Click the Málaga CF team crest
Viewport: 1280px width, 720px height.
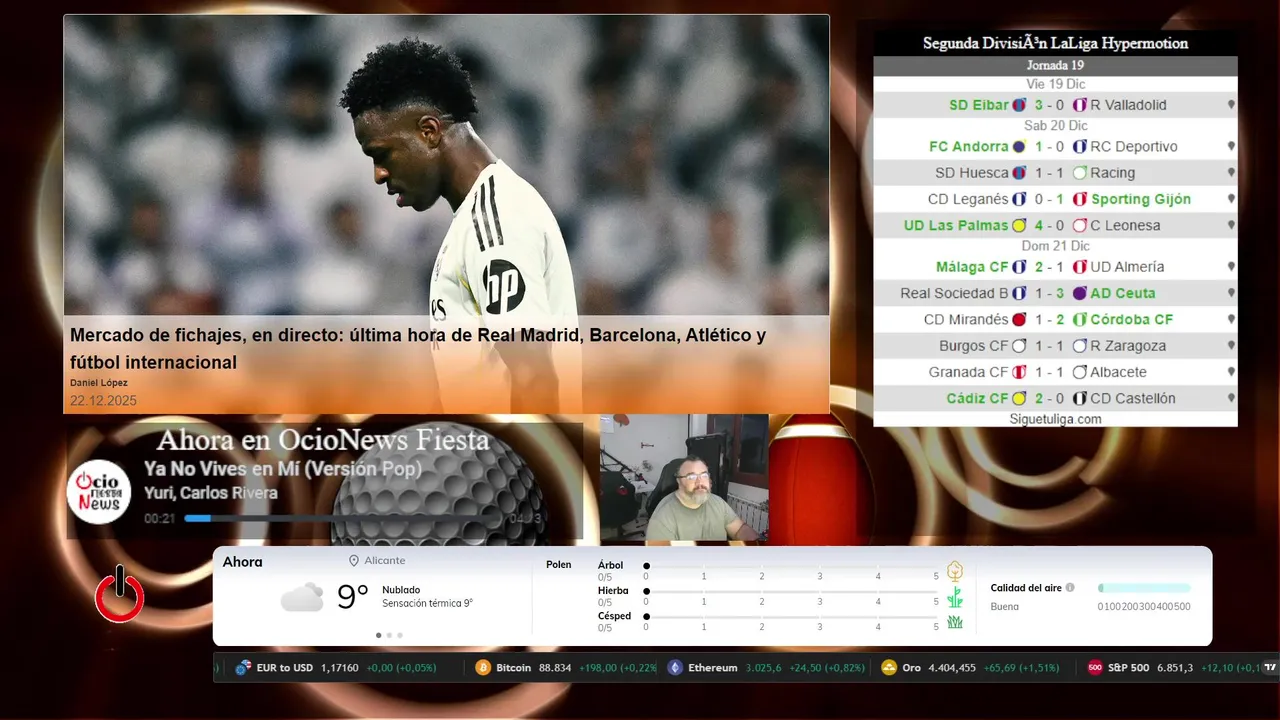(1019, 267)
